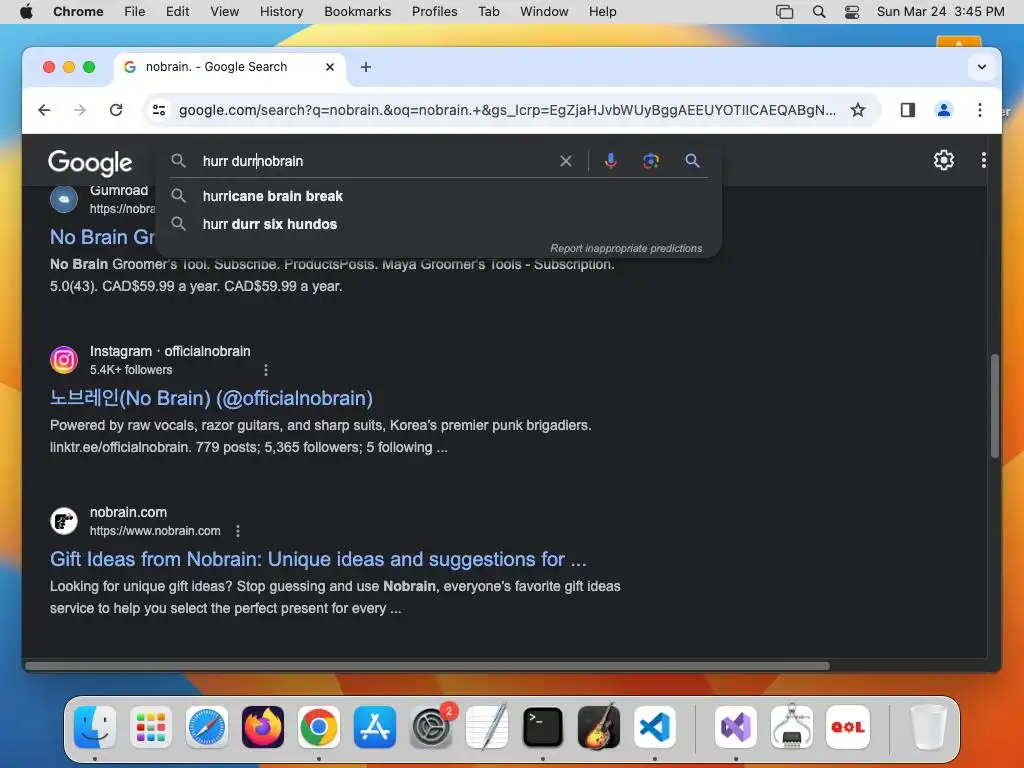Open Finder from the Dock
Viewport: 1024px width, 768px height.
click(x=95, y=726)
